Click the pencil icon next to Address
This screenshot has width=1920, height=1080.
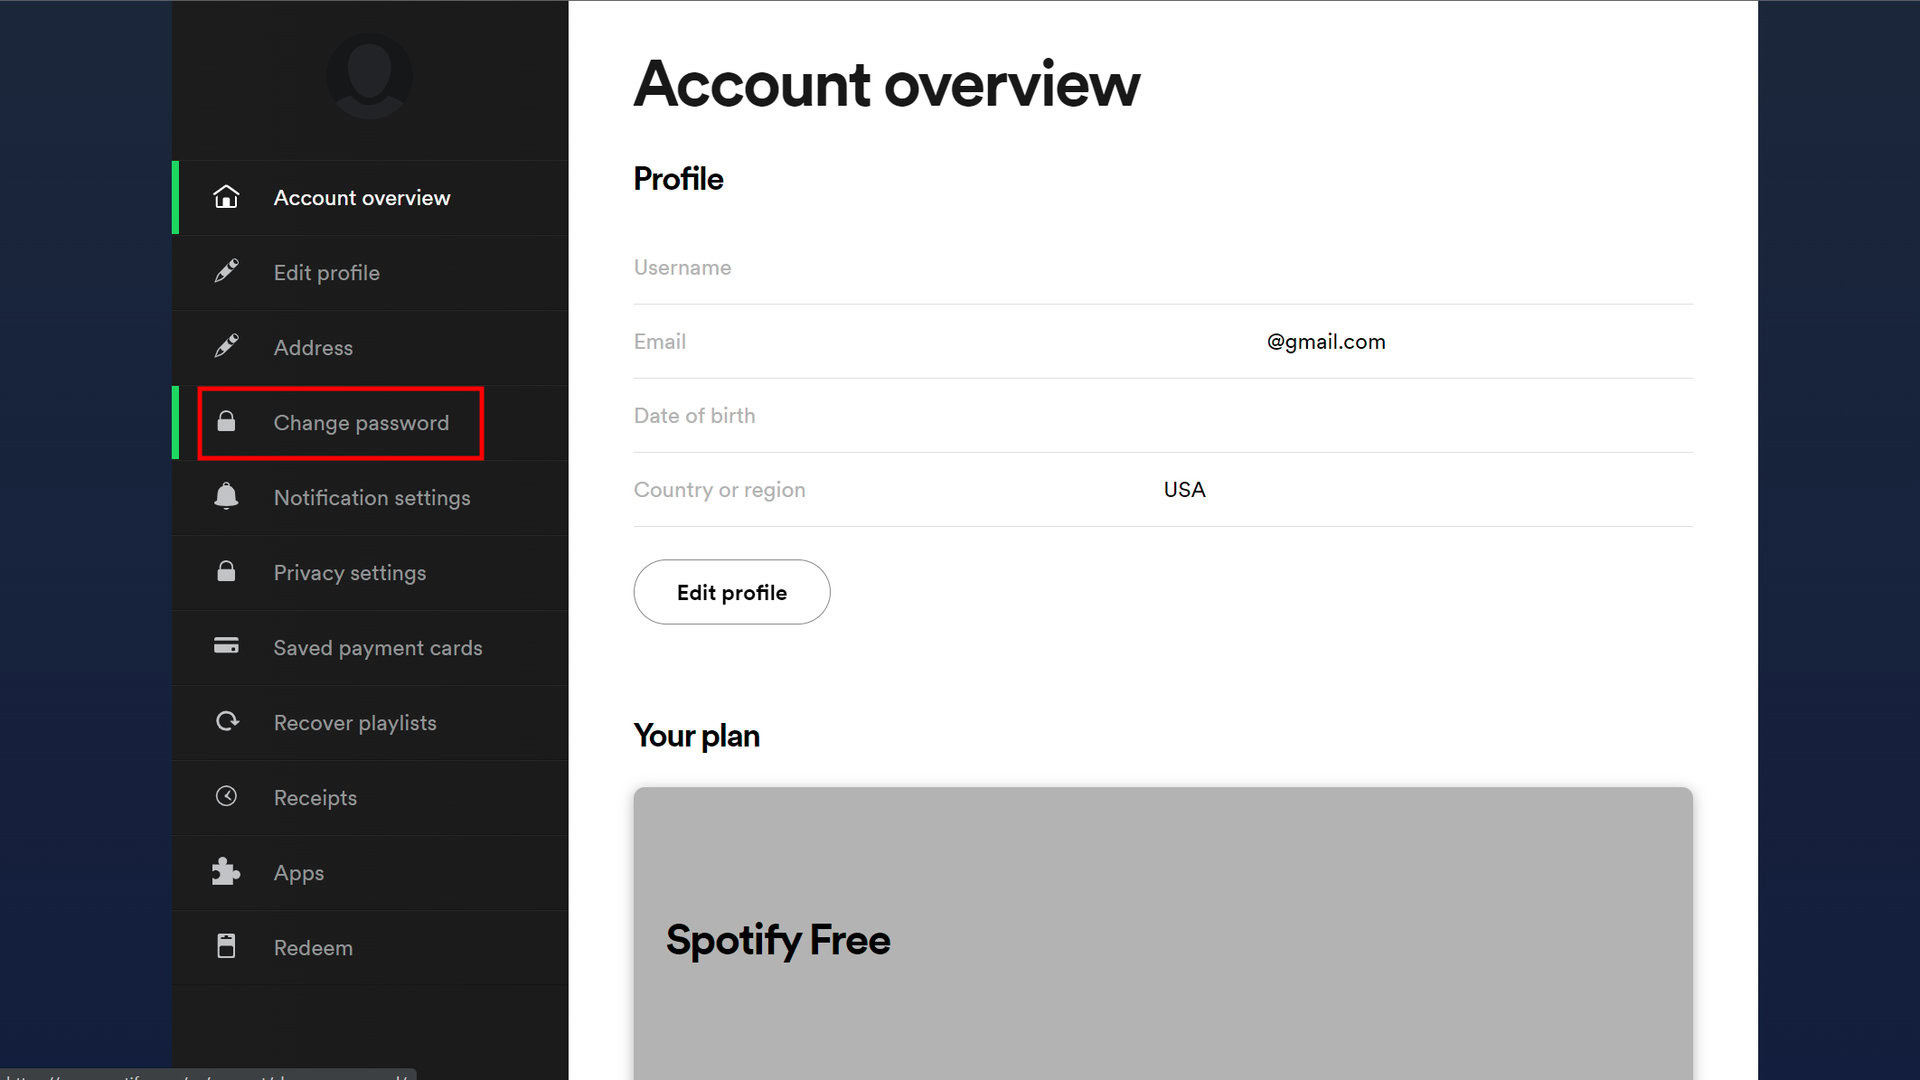(226, 346)
